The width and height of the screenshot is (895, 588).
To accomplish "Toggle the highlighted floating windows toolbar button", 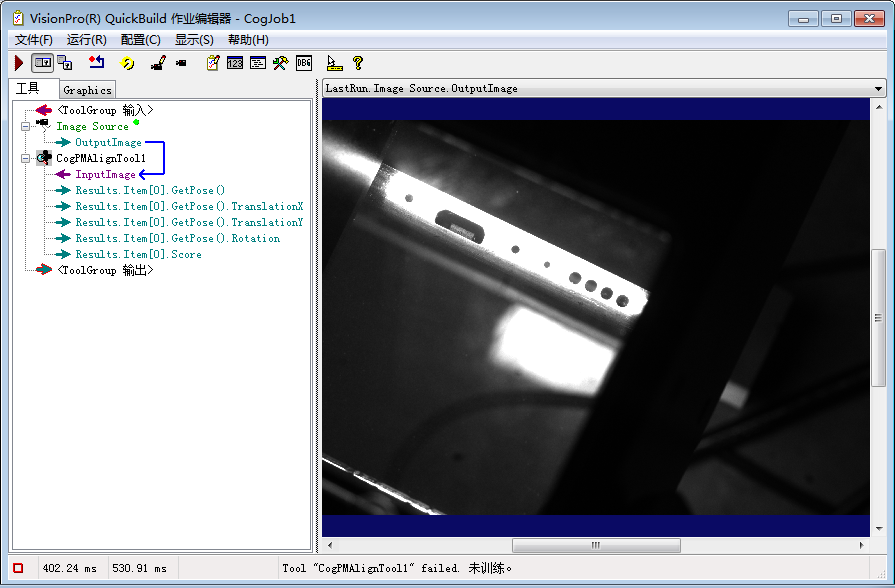I will (x=42, y=63).
